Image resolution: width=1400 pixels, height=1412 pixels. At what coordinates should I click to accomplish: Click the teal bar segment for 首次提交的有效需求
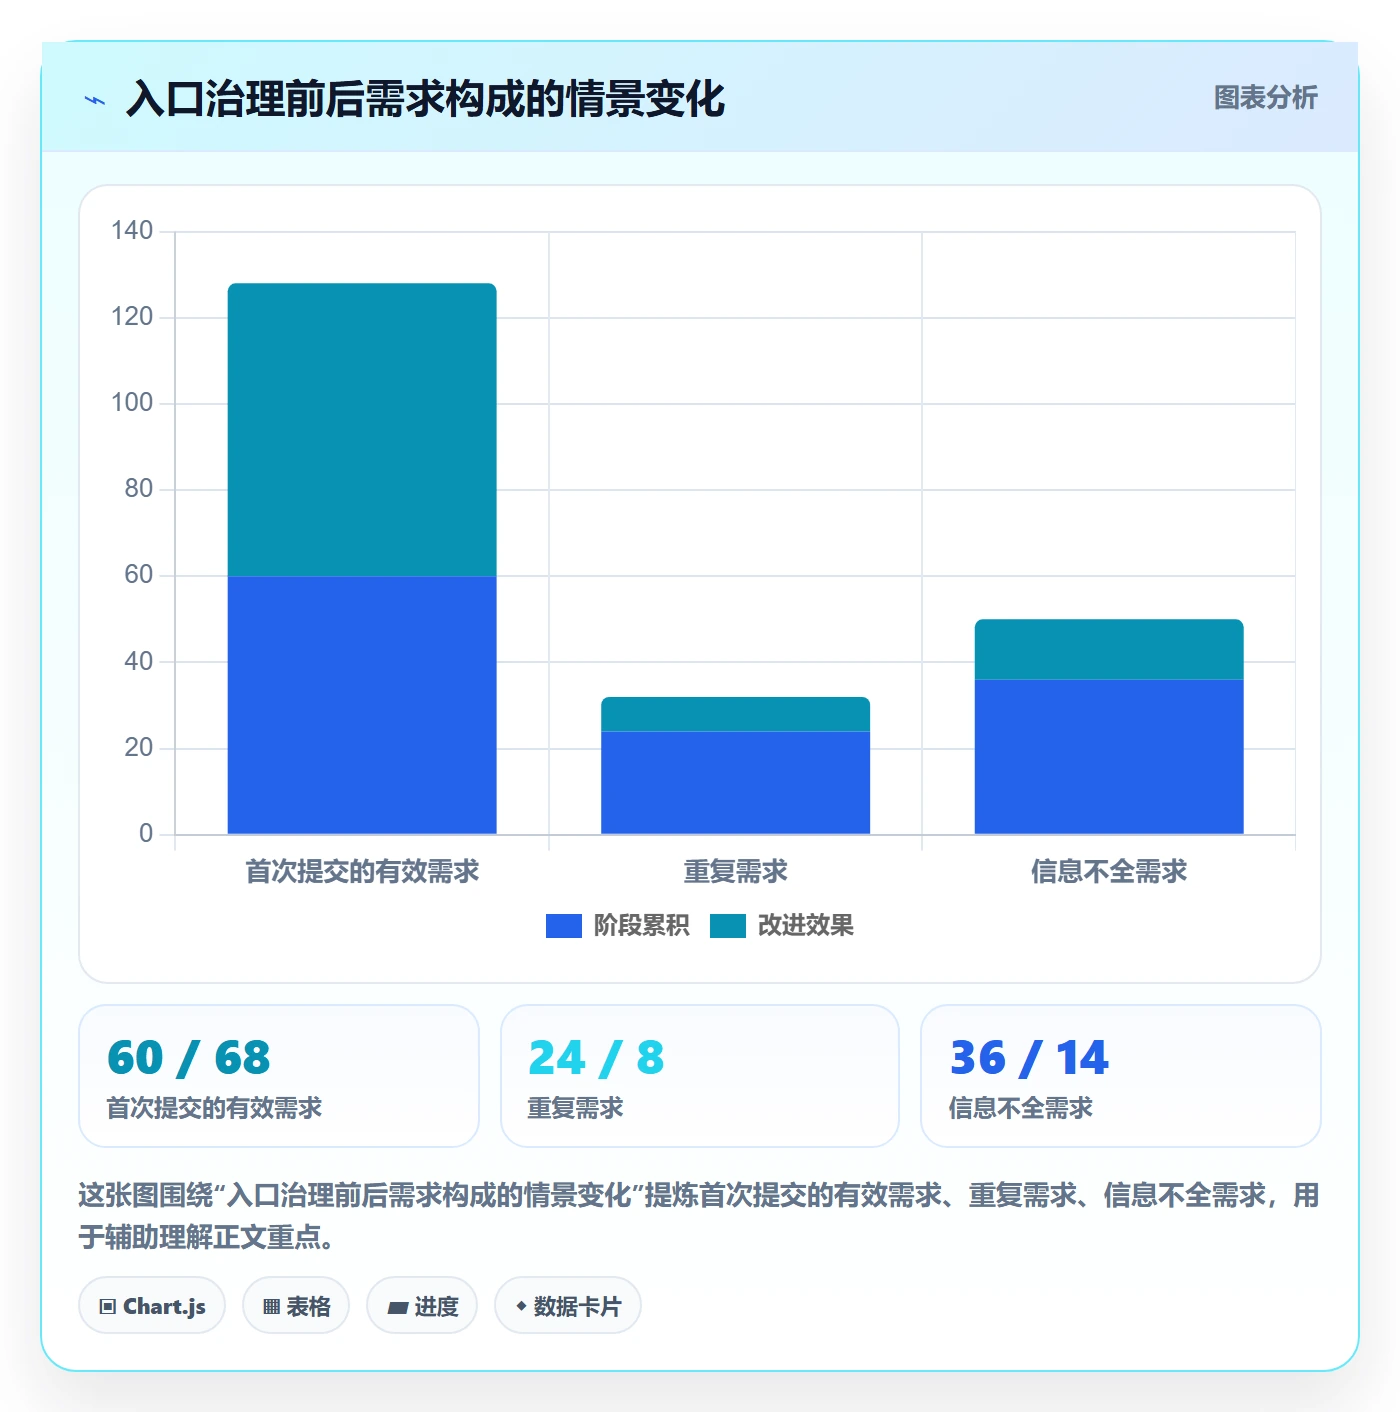pos(362,430)
